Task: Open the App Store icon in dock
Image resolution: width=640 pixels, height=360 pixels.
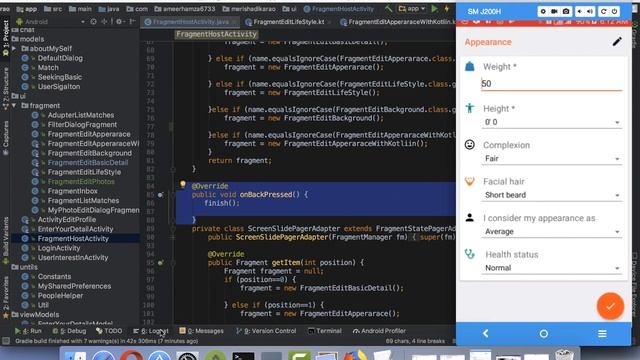Action: click(x=159, y=356)
